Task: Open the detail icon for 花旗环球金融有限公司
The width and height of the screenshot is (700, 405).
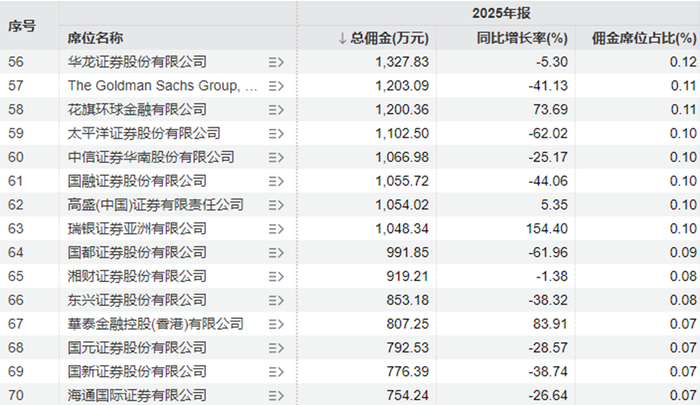Action: tap(277, 109)
